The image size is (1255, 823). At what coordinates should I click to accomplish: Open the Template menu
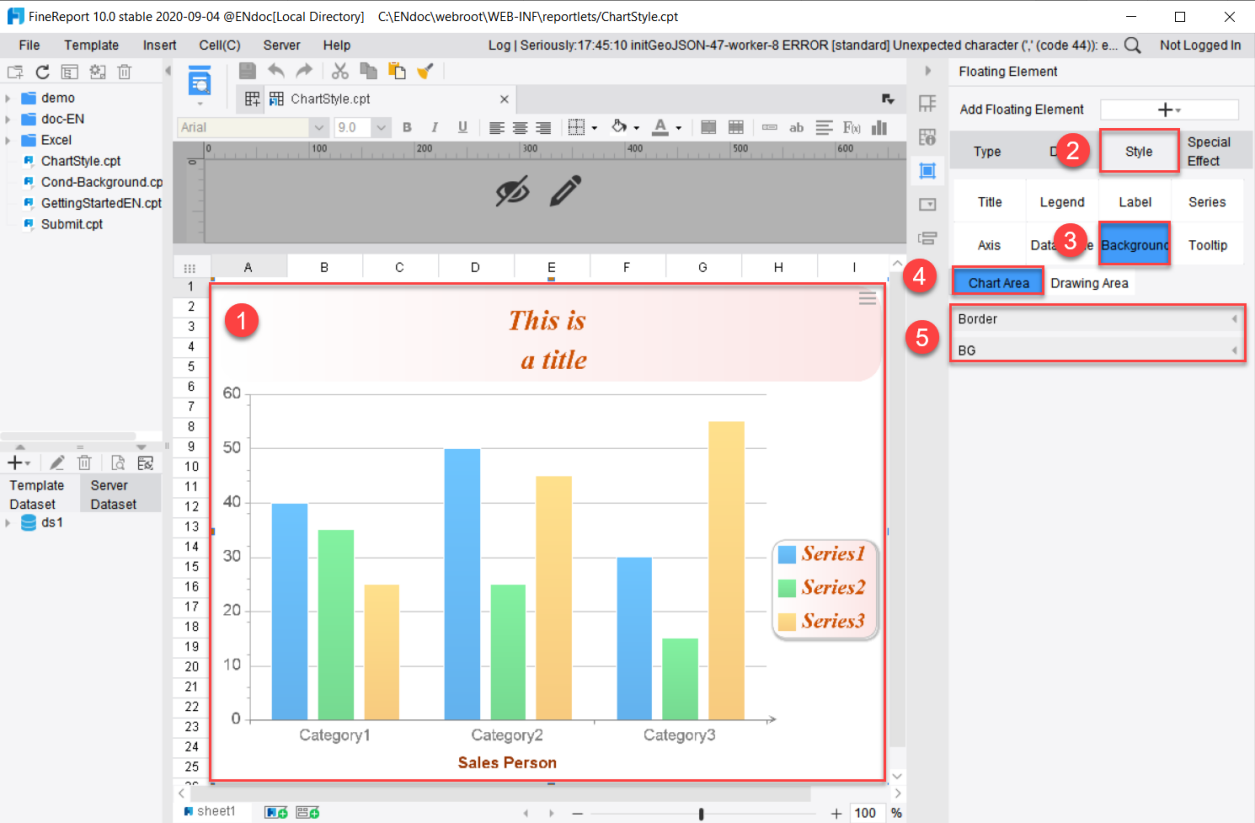91,45
